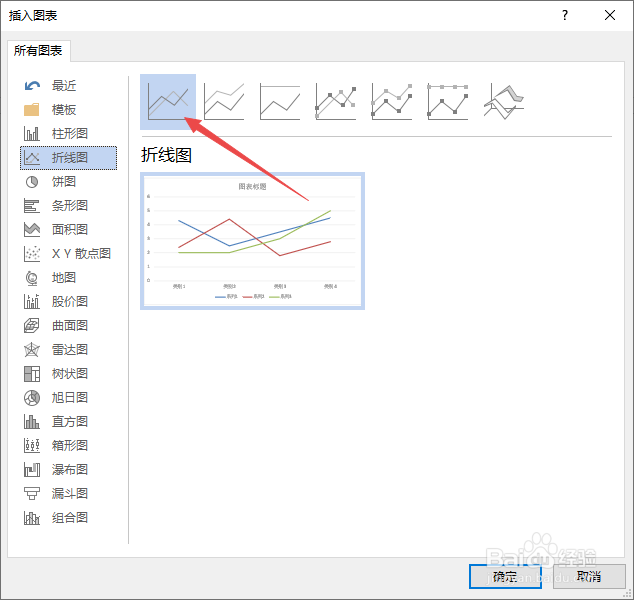Select the 折线图 line chart category
Viewport: 634px width, 600px height.
click(68, 158)
